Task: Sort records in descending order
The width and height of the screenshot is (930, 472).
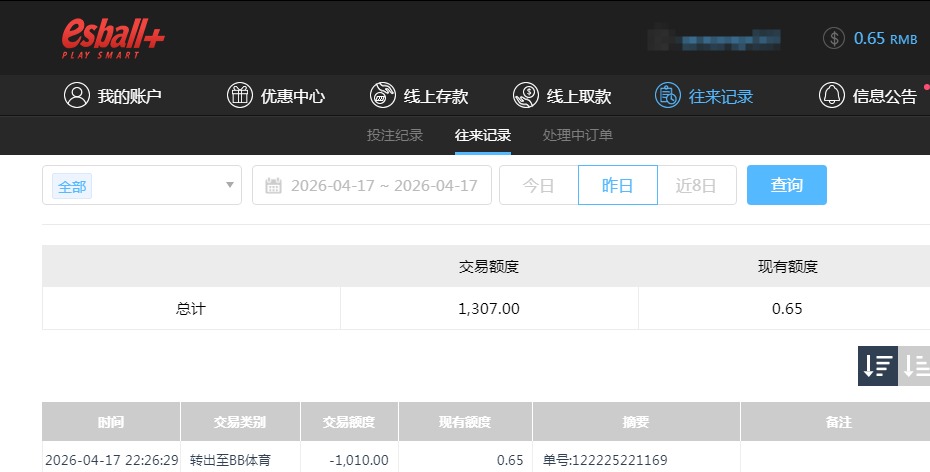Action: click(878, 366)
